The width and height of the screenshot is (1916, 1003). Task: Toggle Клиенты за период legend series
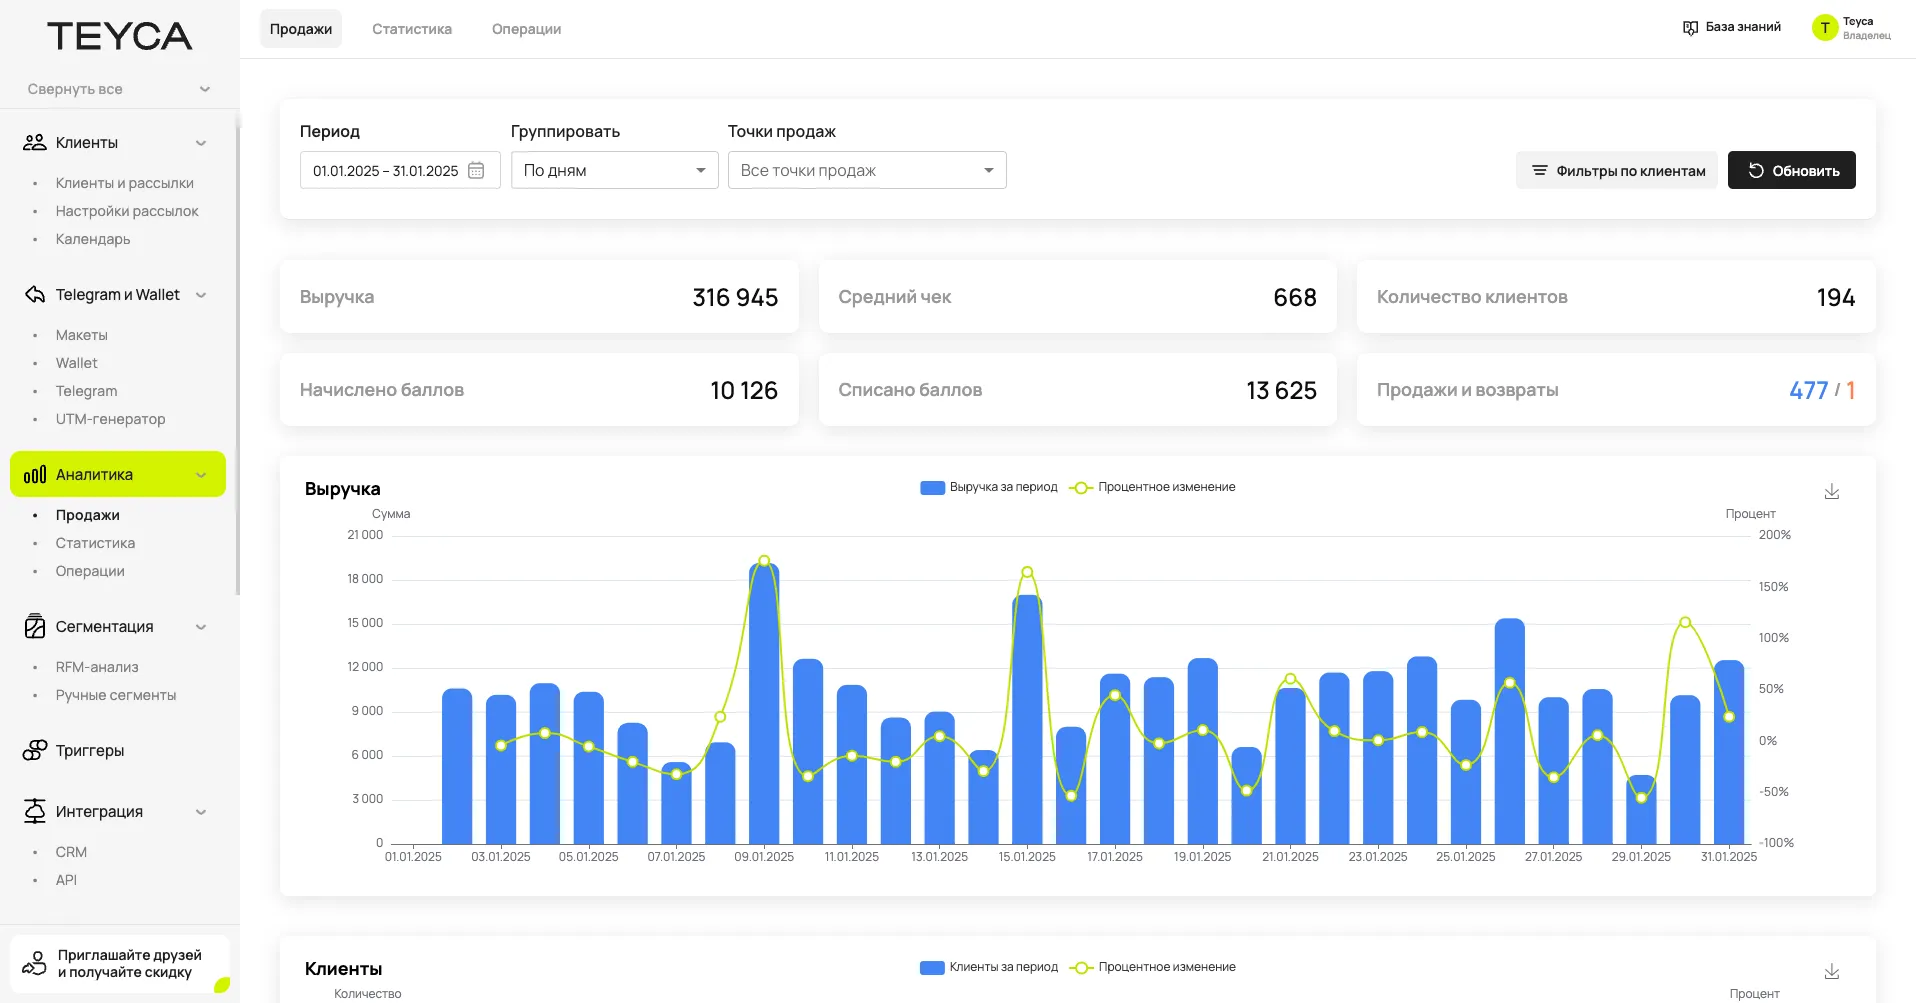click(x=988, y=967)
